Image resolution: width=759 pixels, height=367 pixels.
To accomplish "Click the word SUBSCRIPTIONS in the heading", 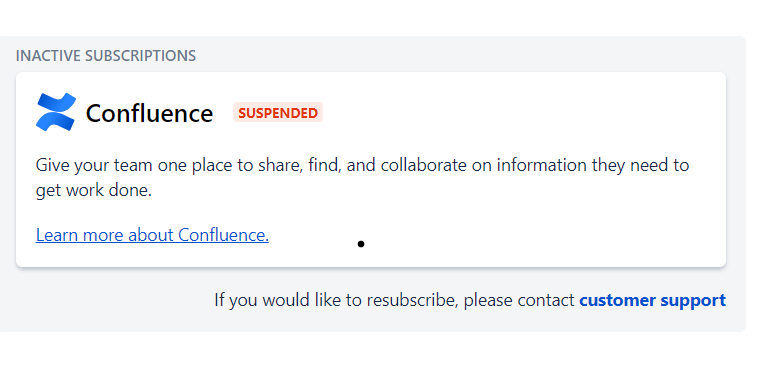I will [x=140, y=56].
